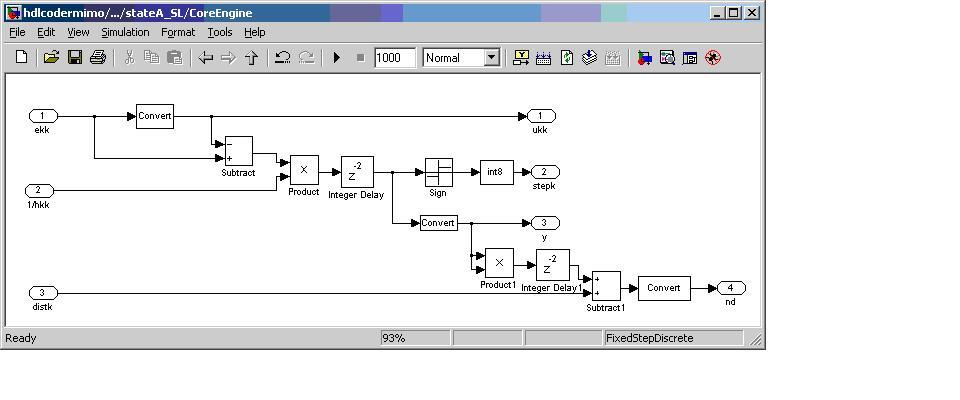Start simulation with the play button
960x400 pixels.
pos(336,58)
